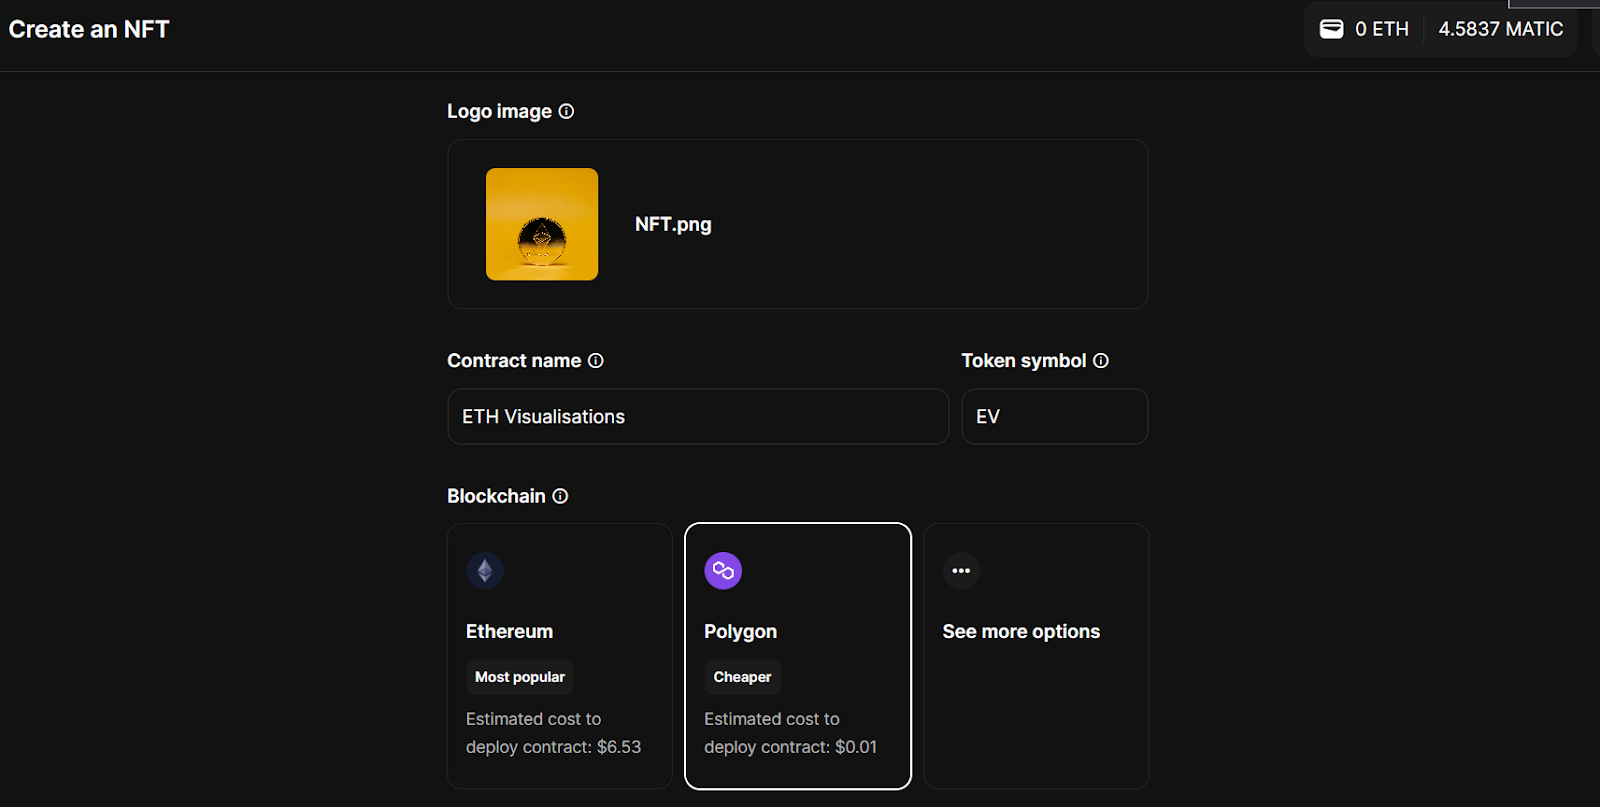This screenshot has width=1600, height=807.
Task: Open the 4.5837 MATIC balance
Action: click(x=1500, y=29)
